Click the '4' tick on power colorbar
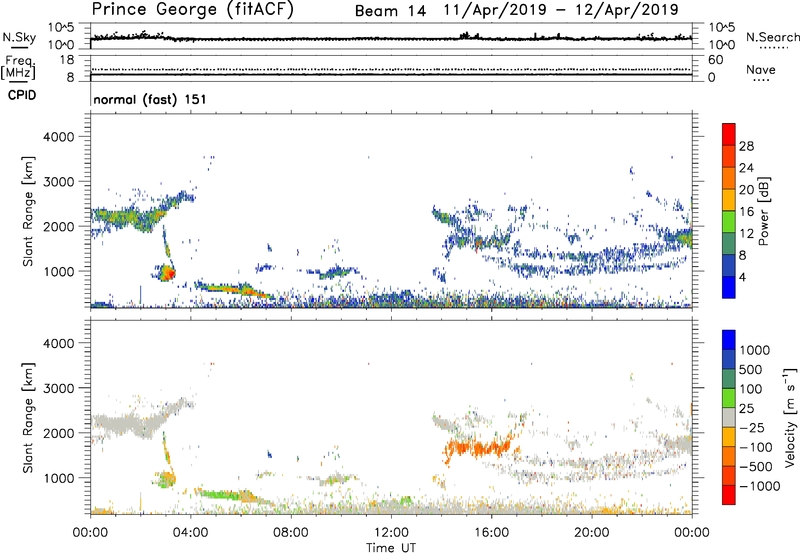Viewport: 800px width, 554px height. click(x=743, y=277)
